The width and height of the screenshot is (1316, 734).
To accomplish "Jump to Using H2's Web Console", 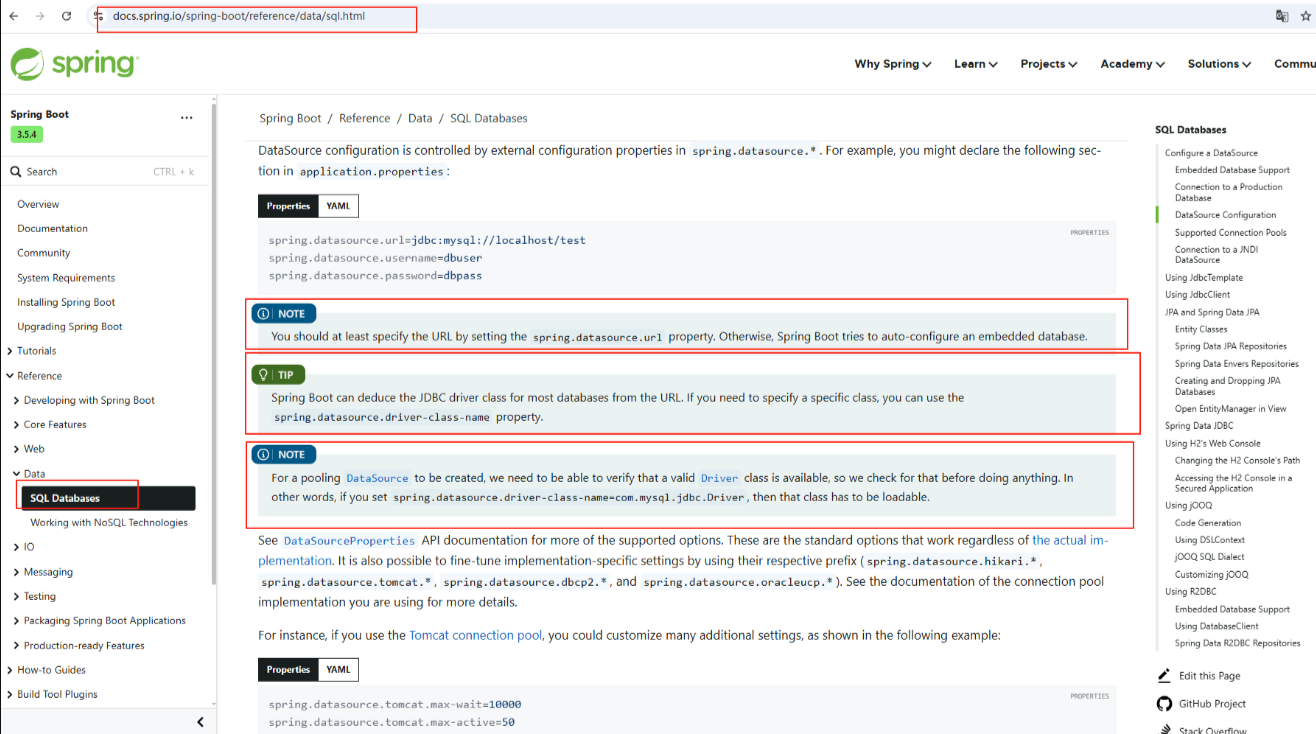I will [x=1213, y=443].
